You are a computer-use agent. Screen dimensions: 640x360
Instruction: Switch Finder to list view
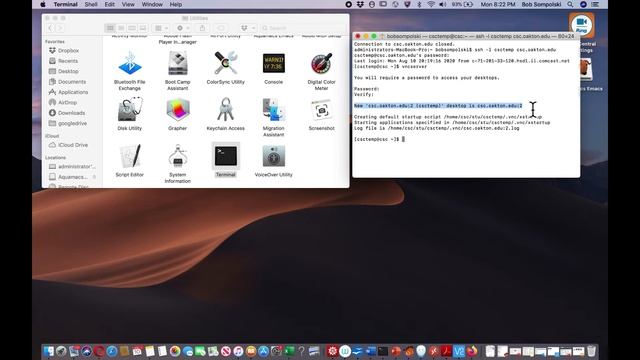click(121, 28)
